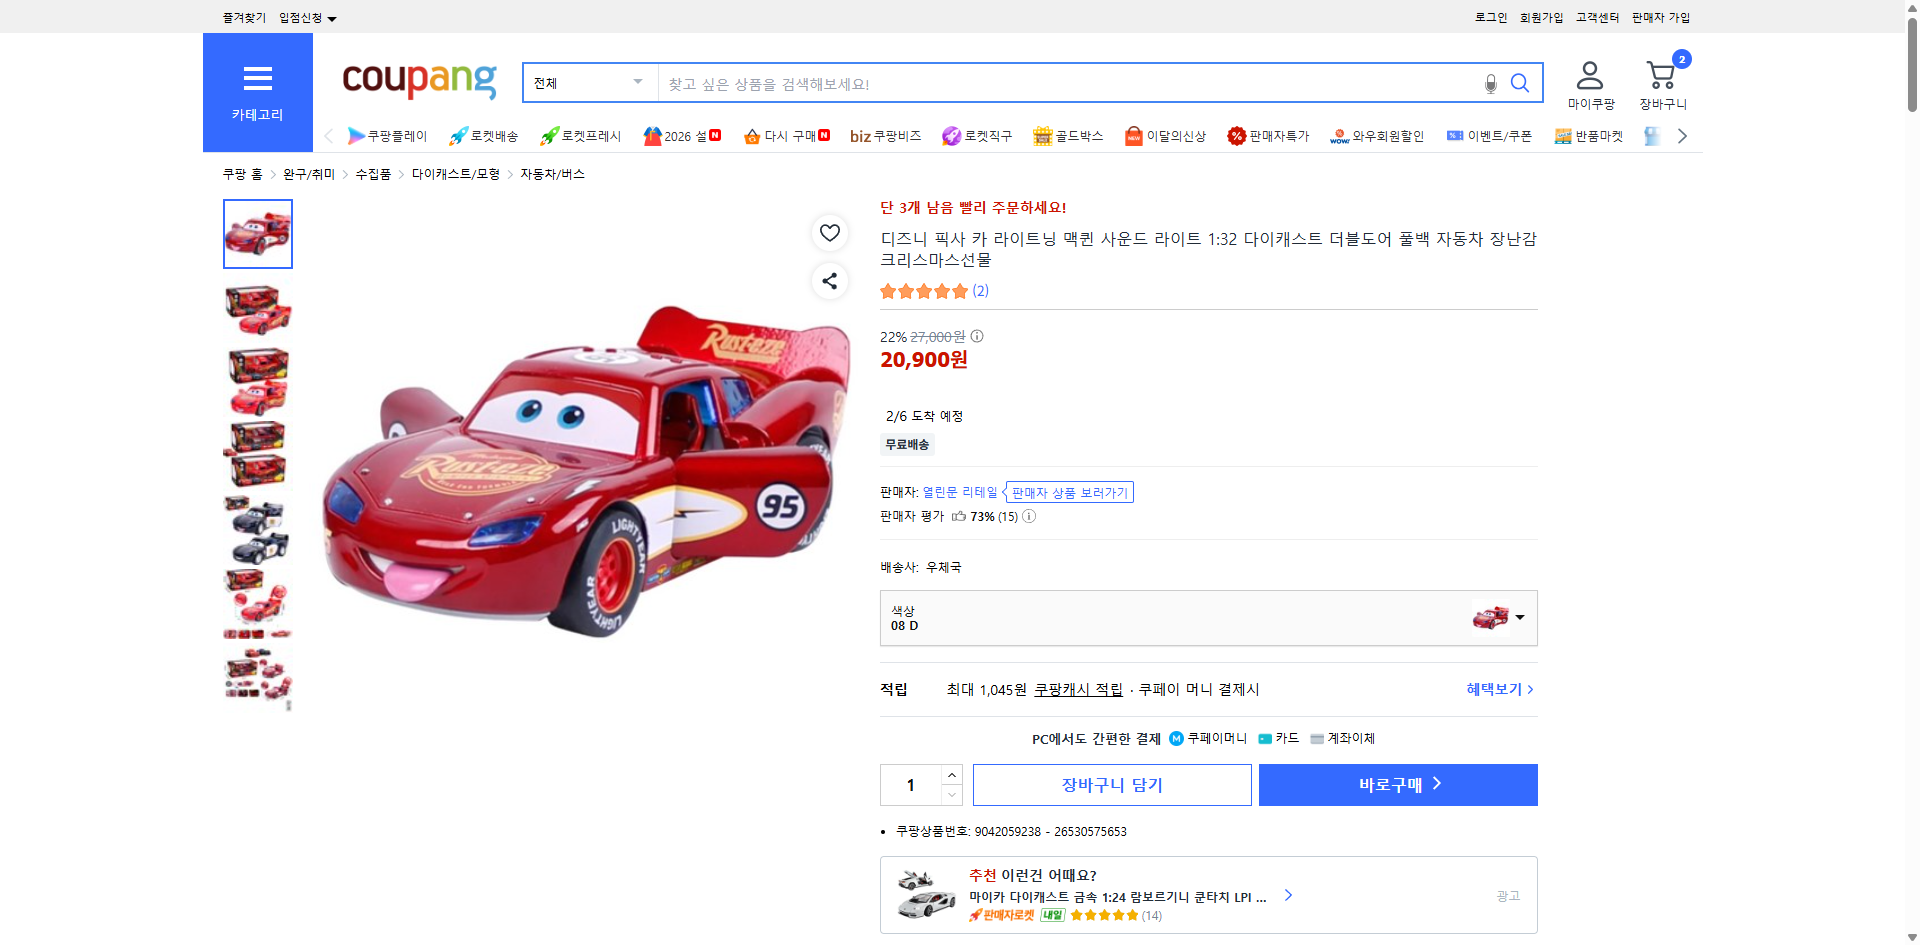This screenshot has height=945, width=1920.
Task: Increase quantity with the stepper up arrow
Action: click(x=951, y=774)
